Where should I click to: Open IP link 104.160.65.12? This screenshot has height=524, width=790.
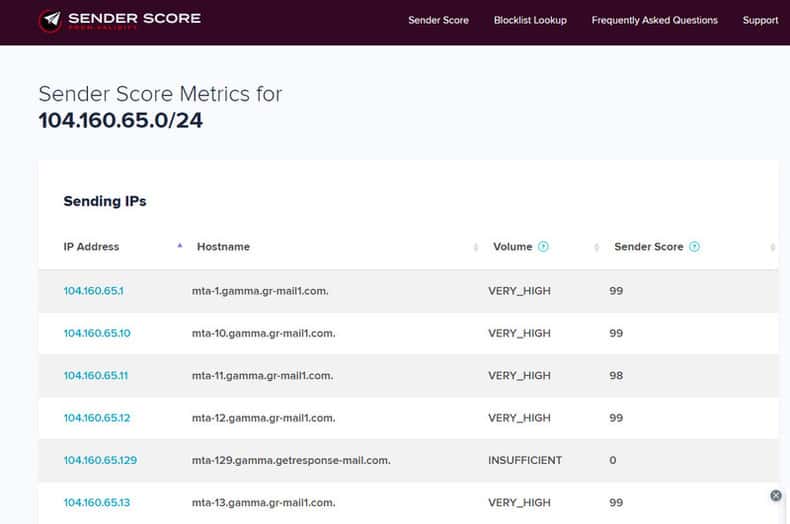pos(97,418)
